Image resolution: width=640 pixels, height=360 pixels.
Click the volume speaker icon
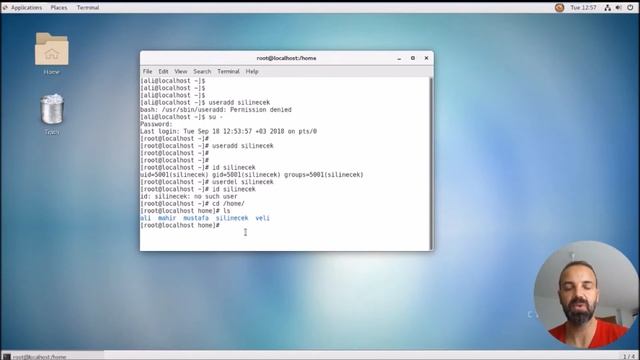tap(618, 7)
